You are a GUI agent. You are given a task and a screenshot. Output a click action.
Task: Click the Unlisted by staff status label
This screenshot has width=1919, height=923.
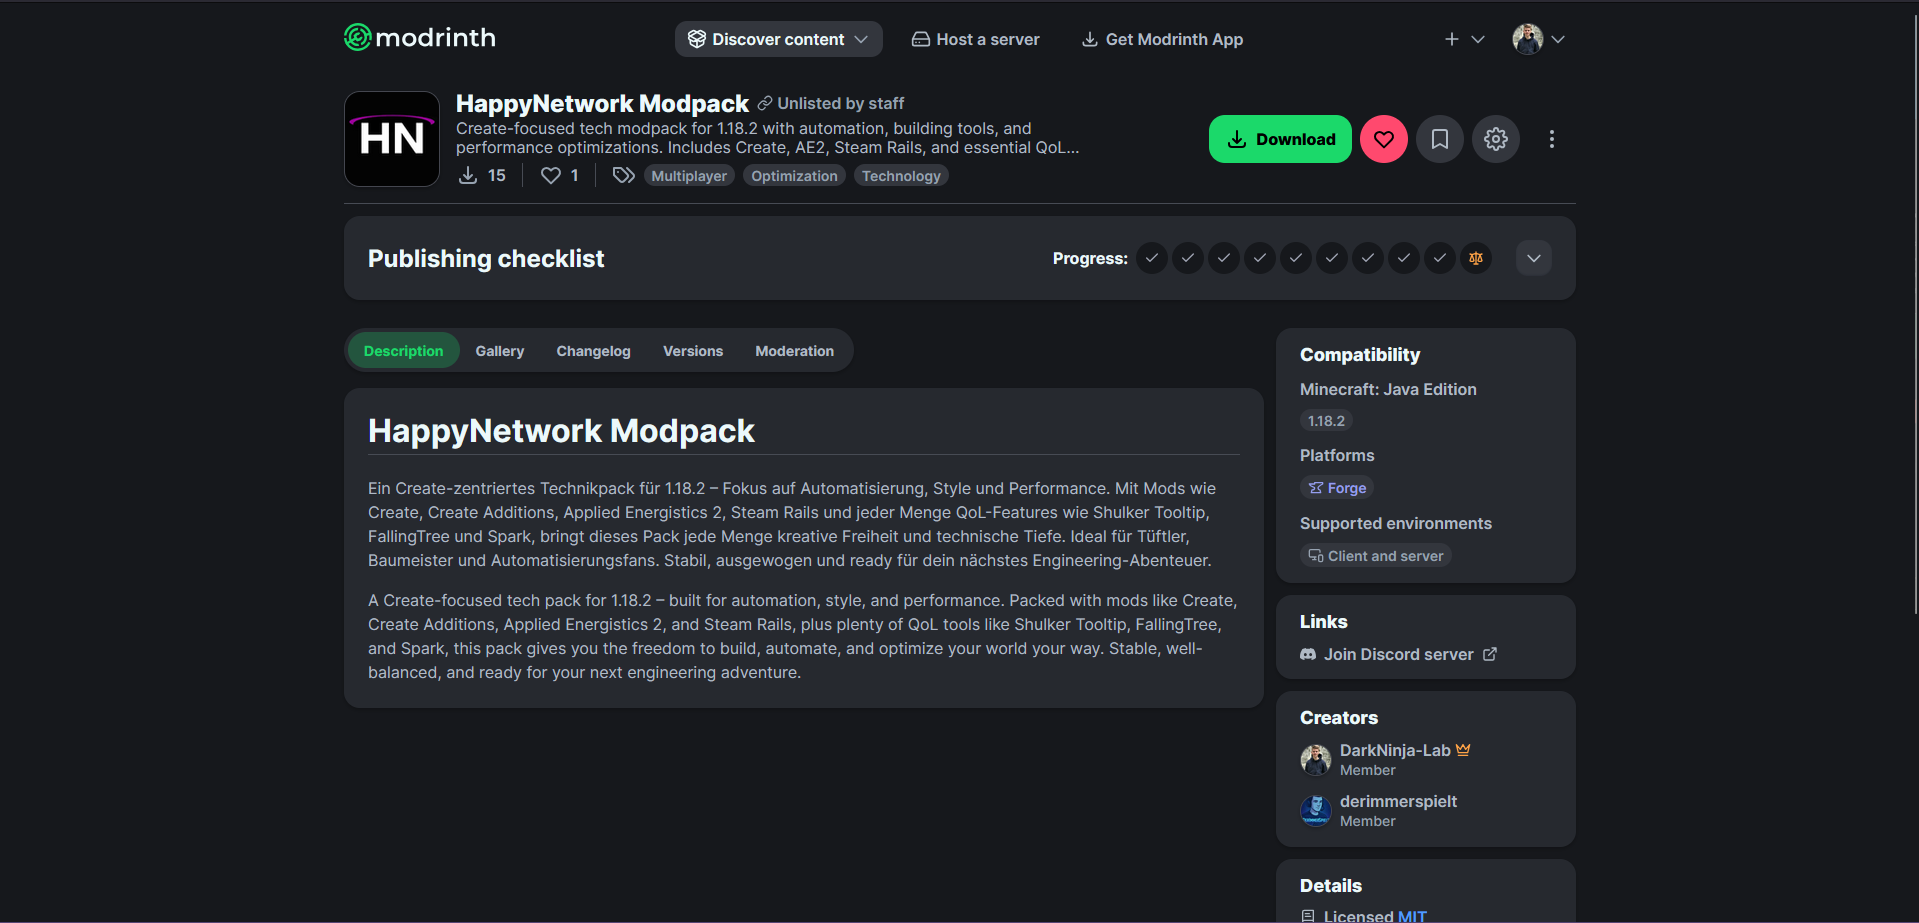(x=831, y=103)
